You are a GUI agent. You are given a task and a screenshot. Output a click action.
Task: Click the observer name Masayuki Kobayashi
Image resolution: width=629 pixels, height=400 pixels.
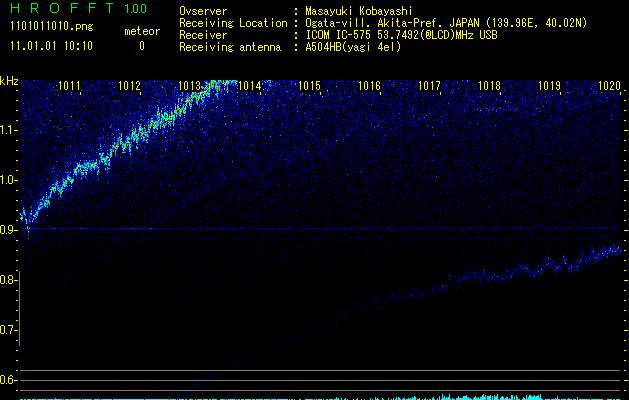tap(359, 11)
